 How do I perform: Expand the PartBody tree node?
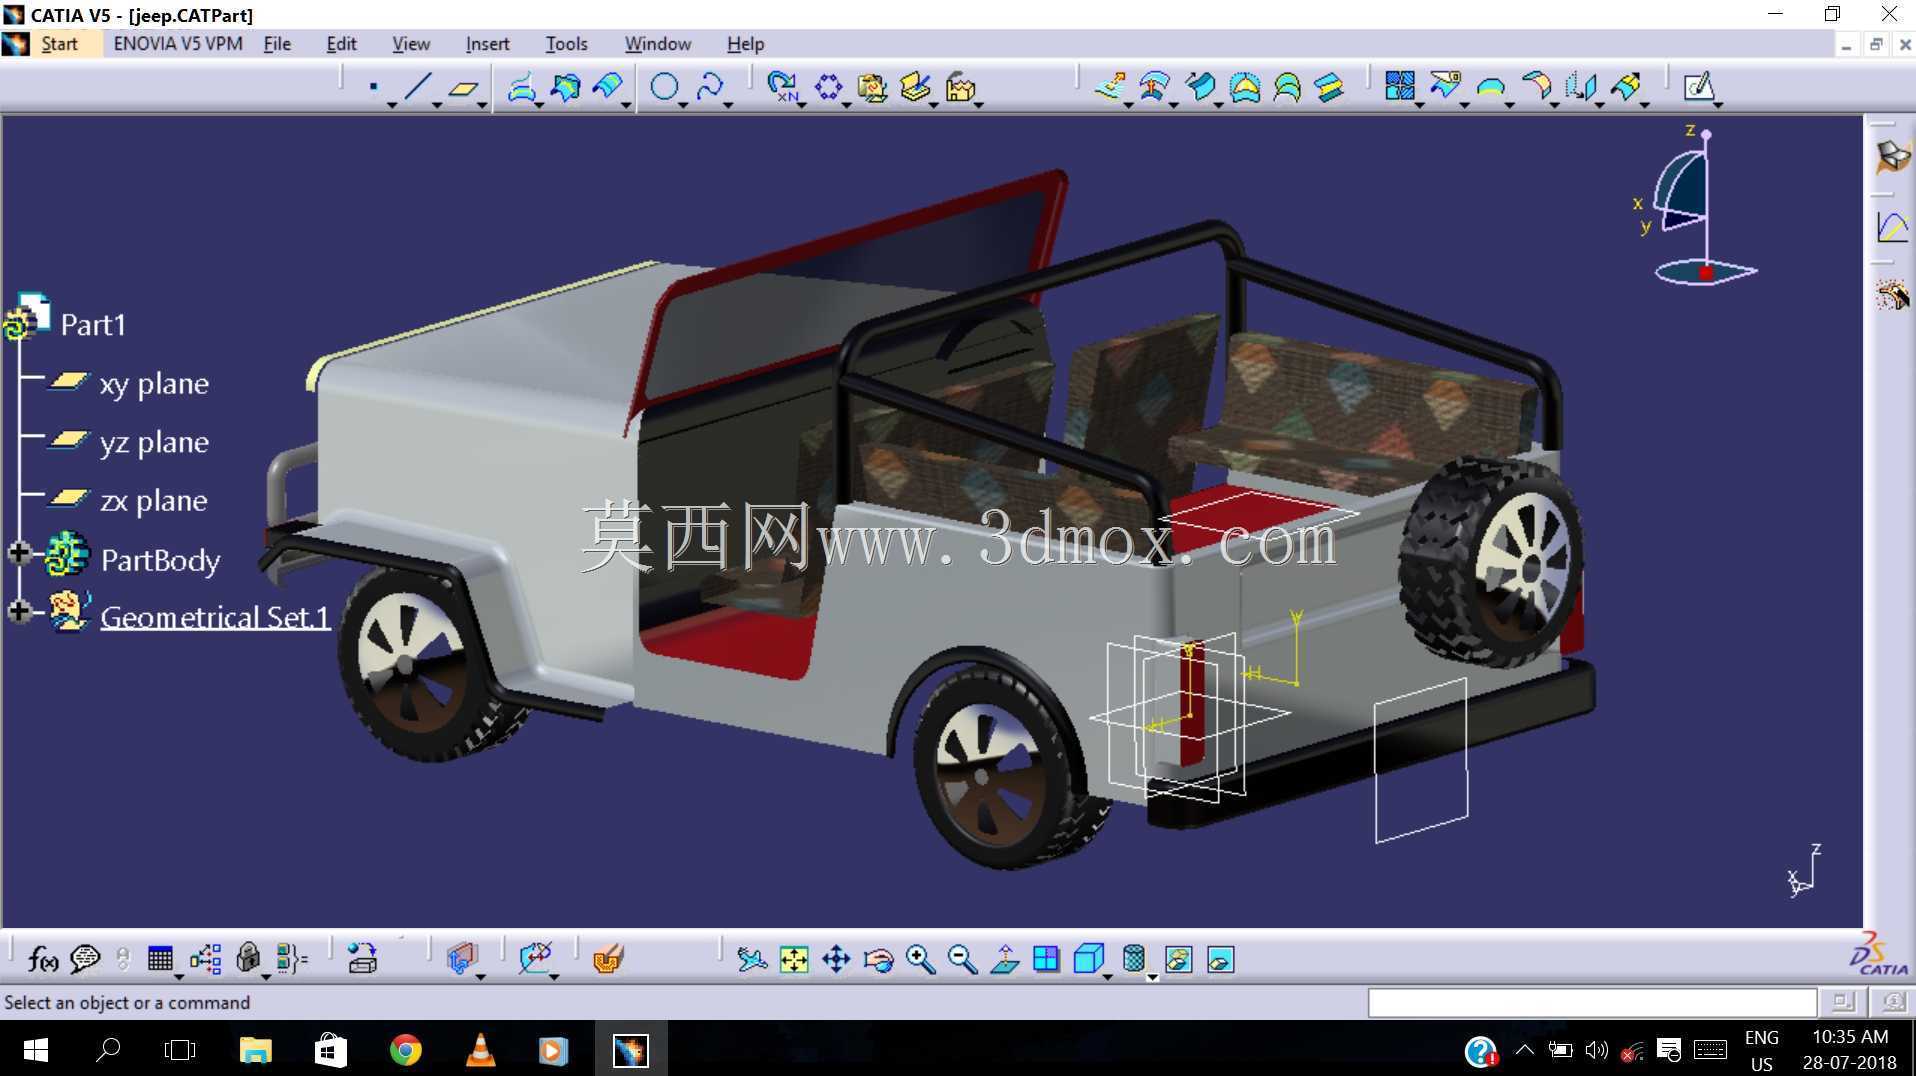(x=19, y=552)
